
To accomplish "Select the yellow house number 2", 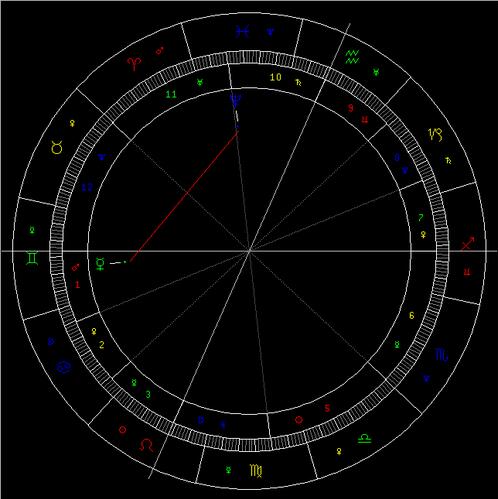I will click(x=102, y=345).
